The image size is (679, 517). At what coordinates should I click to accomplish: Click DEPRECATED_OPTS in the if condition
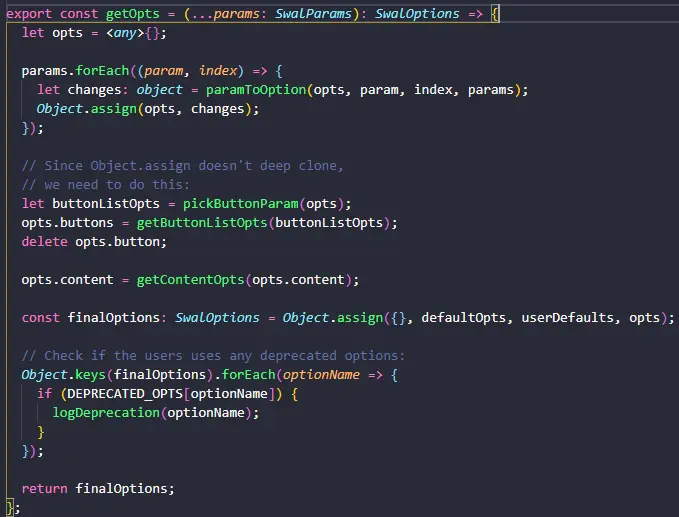click(x=125, y=394)
